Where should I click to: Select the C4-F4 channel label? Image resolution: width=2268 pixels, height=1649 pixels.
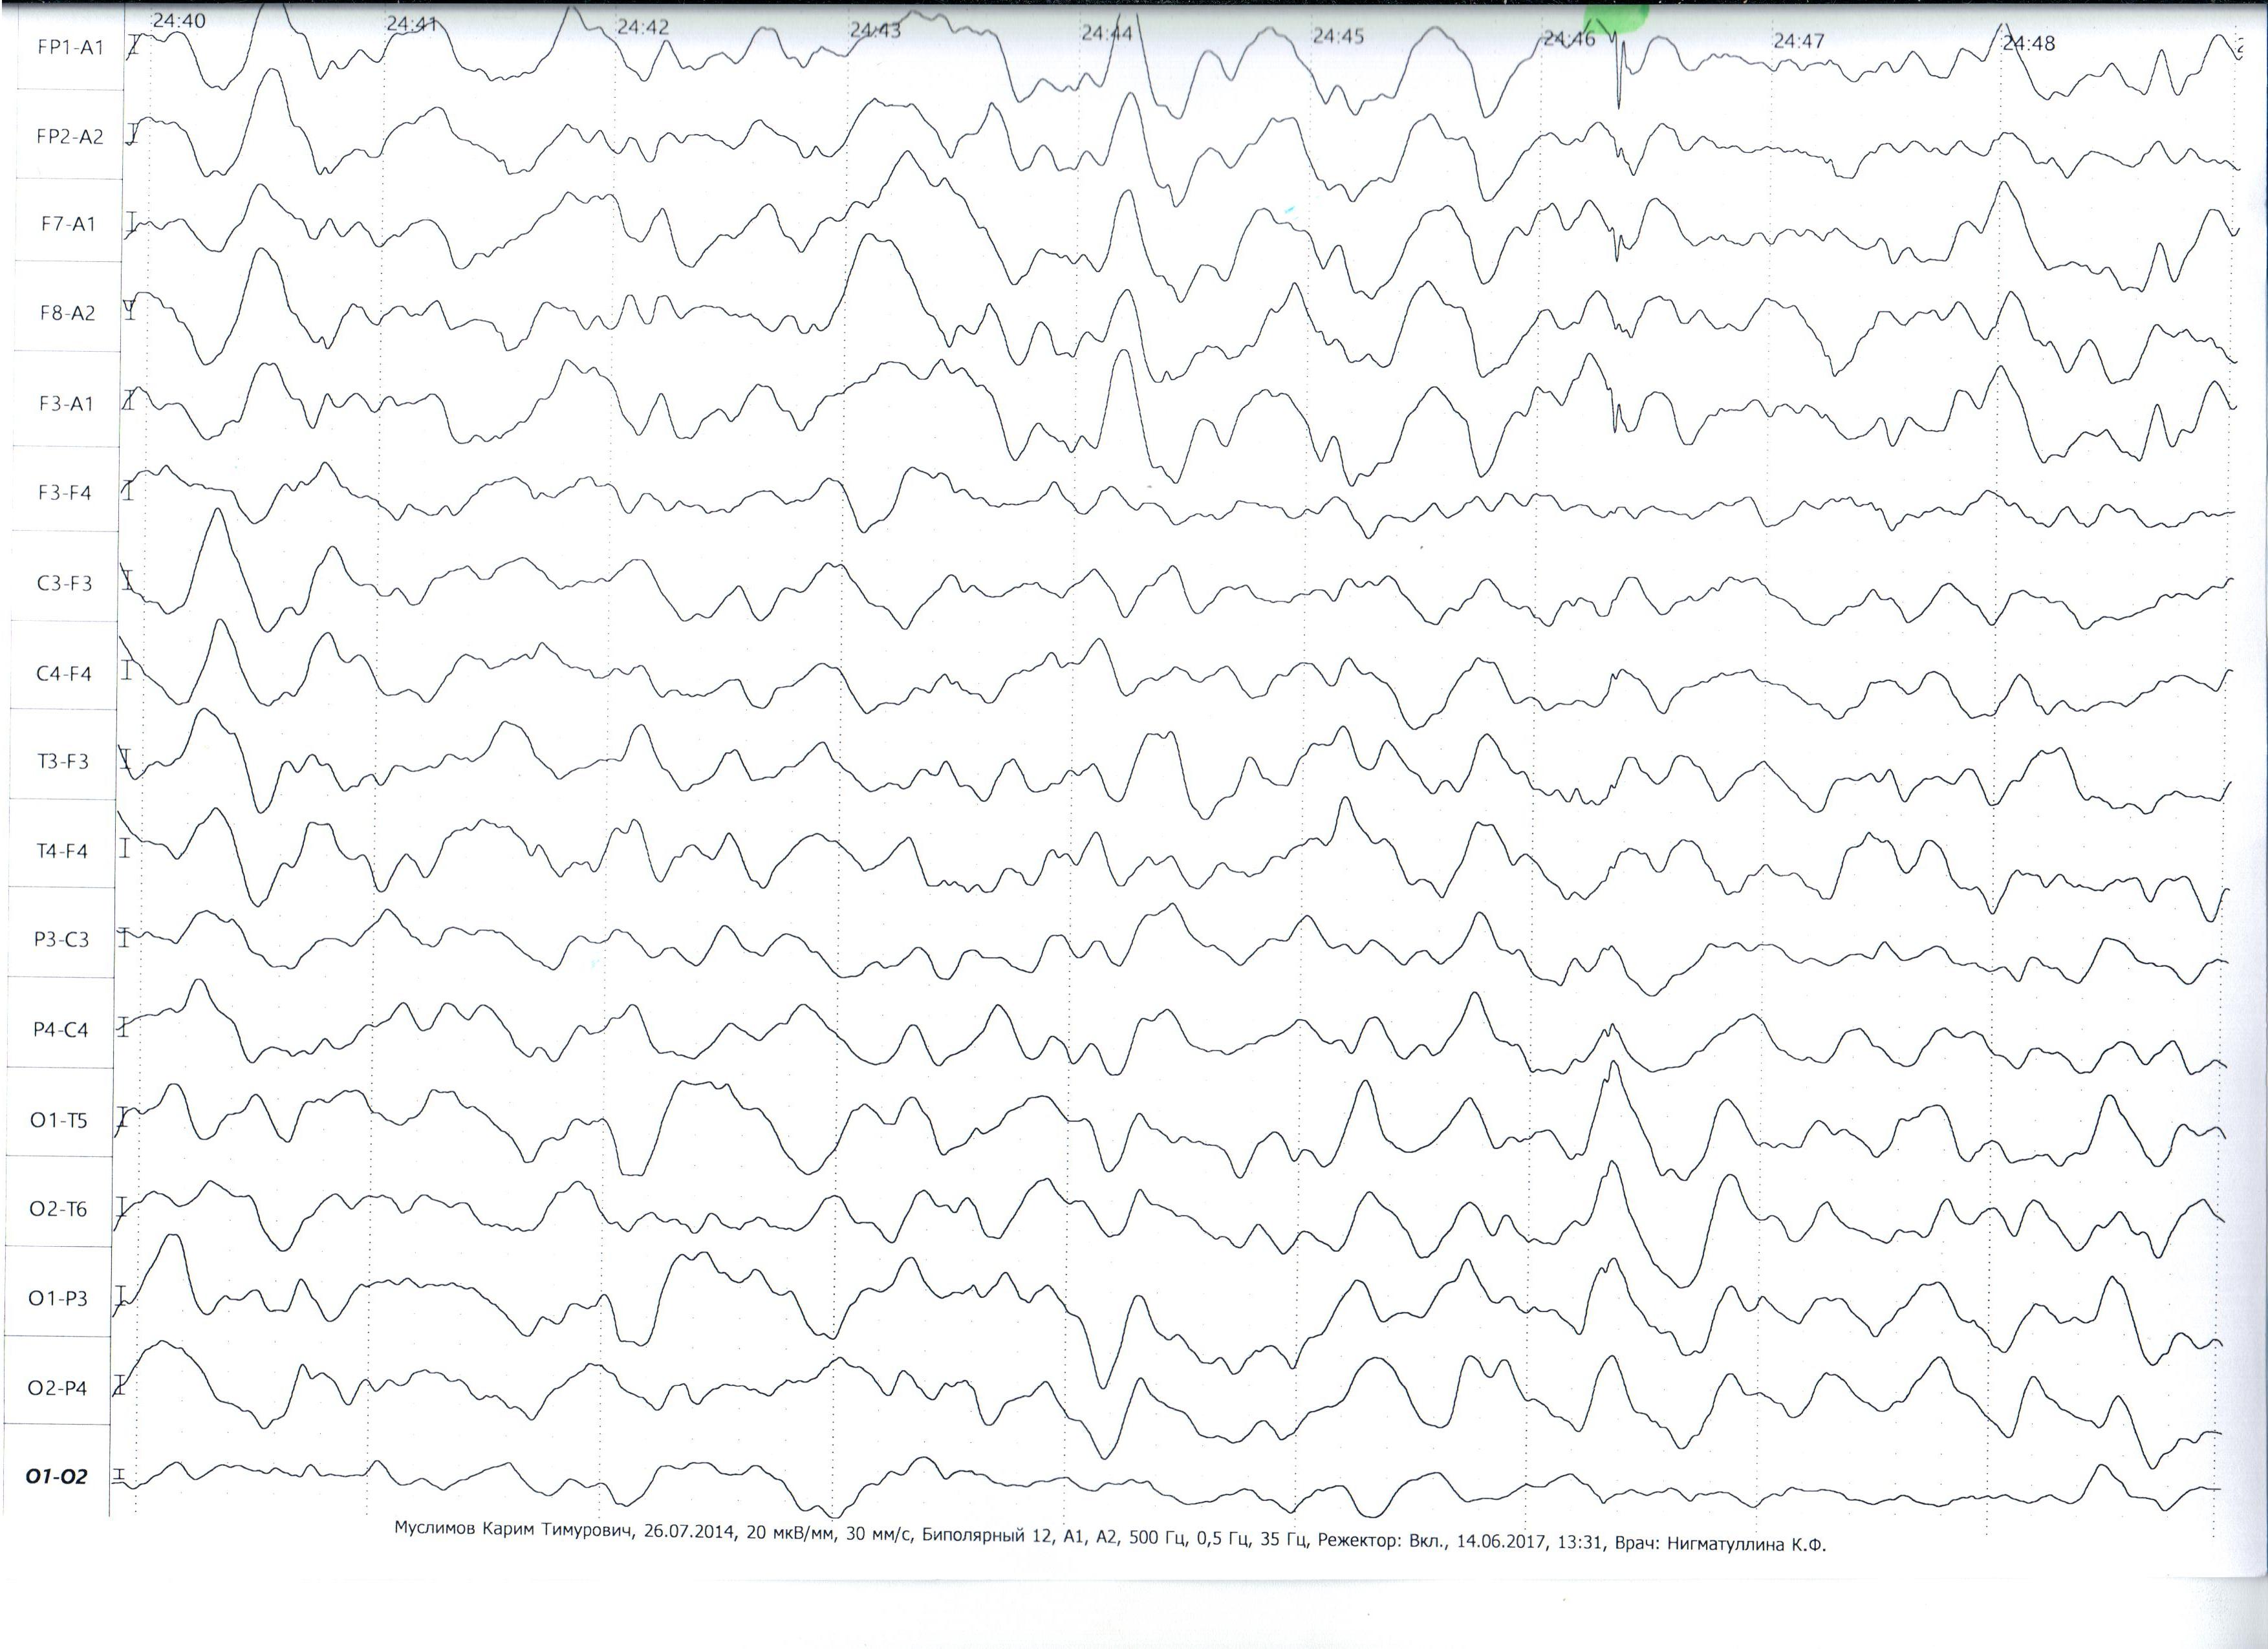(x=63, y=674)
